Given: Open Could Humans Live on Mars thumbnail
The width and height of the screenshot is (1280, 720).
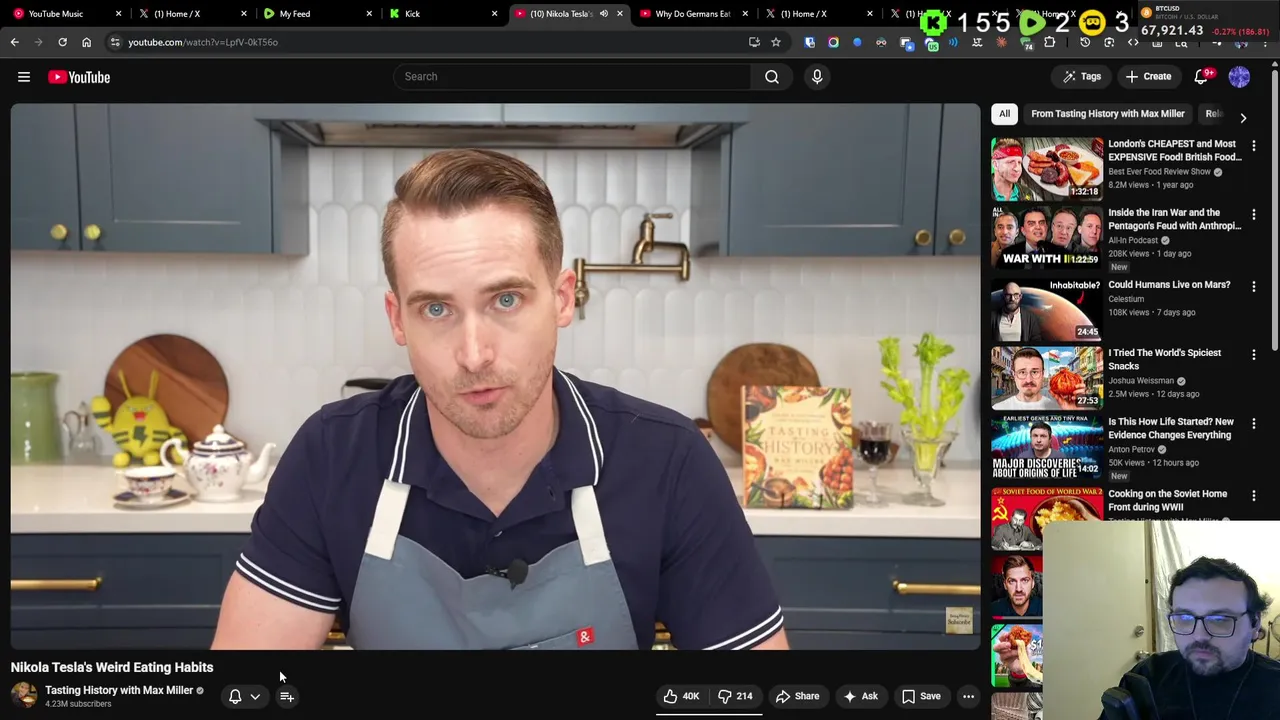Looking at the screenshot, I should coord(1047,309).
